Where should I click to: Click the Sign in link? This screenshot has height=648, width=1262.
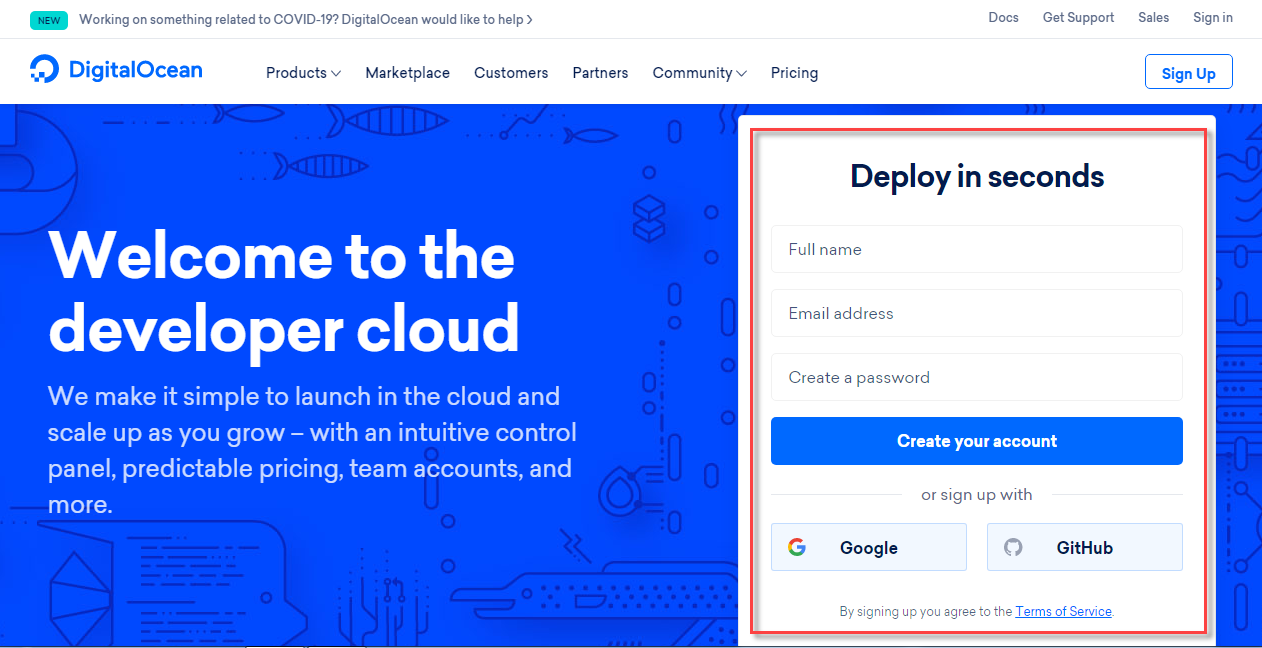click(x=1213, y=17)
